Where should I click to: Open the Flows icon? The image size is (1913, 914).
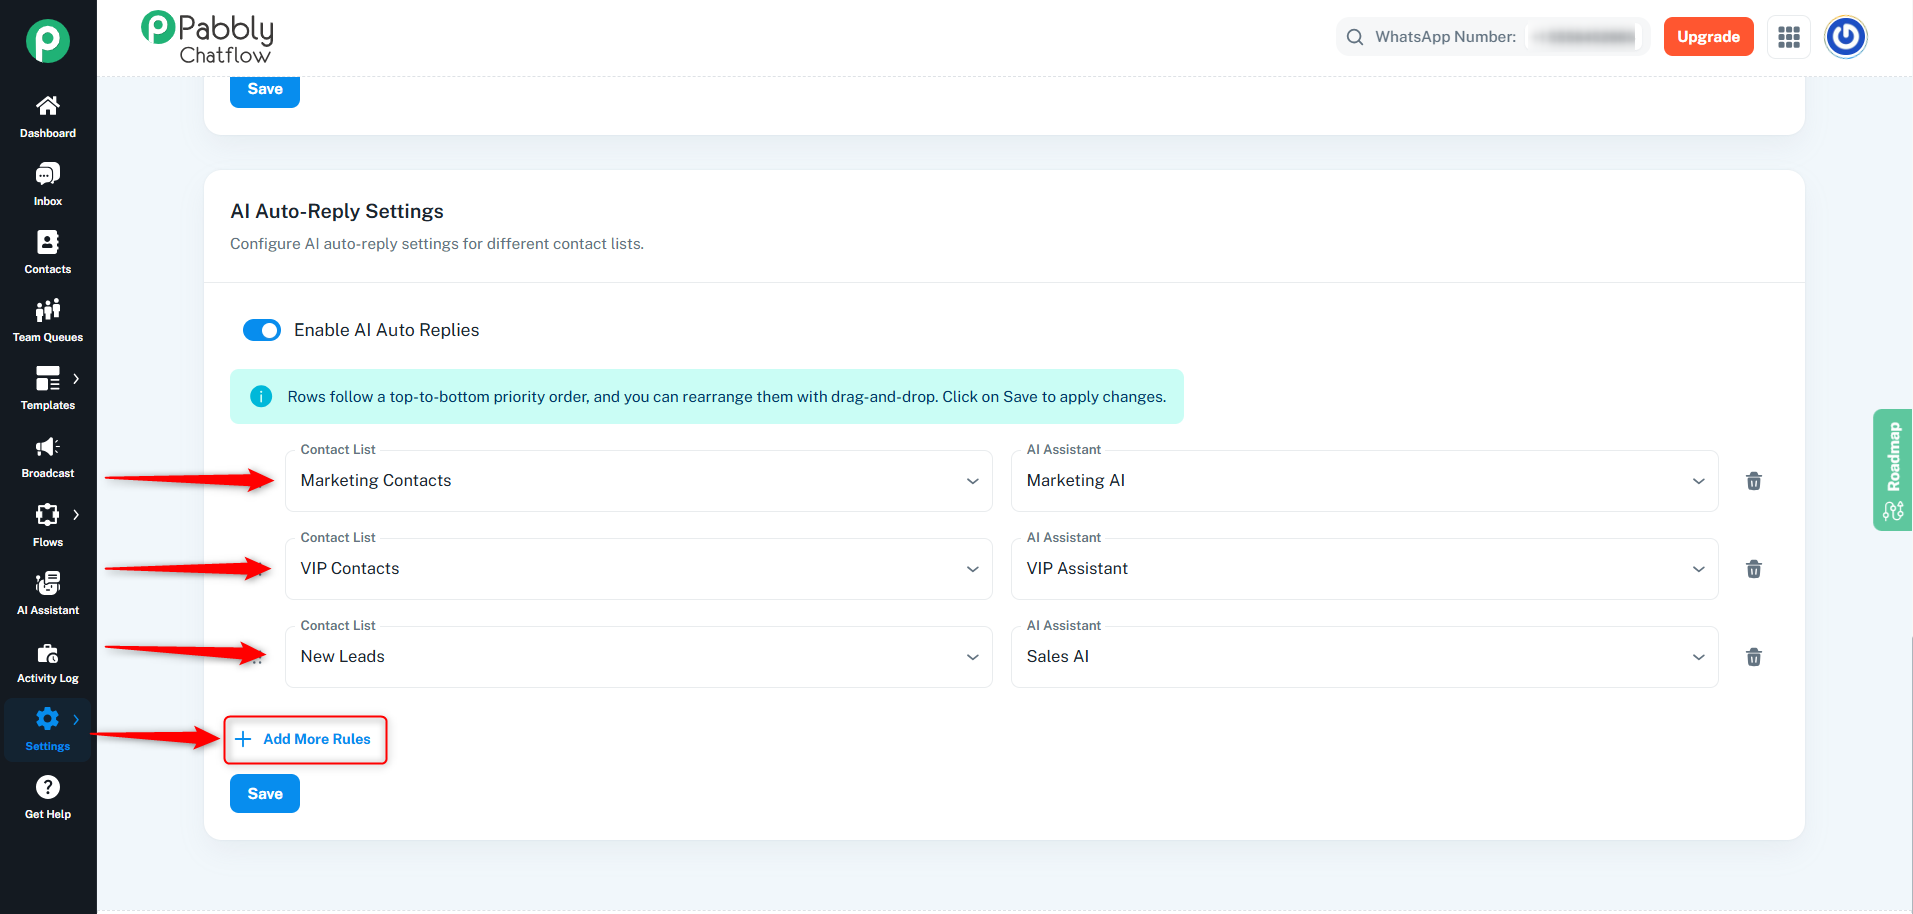coord(47,514)
